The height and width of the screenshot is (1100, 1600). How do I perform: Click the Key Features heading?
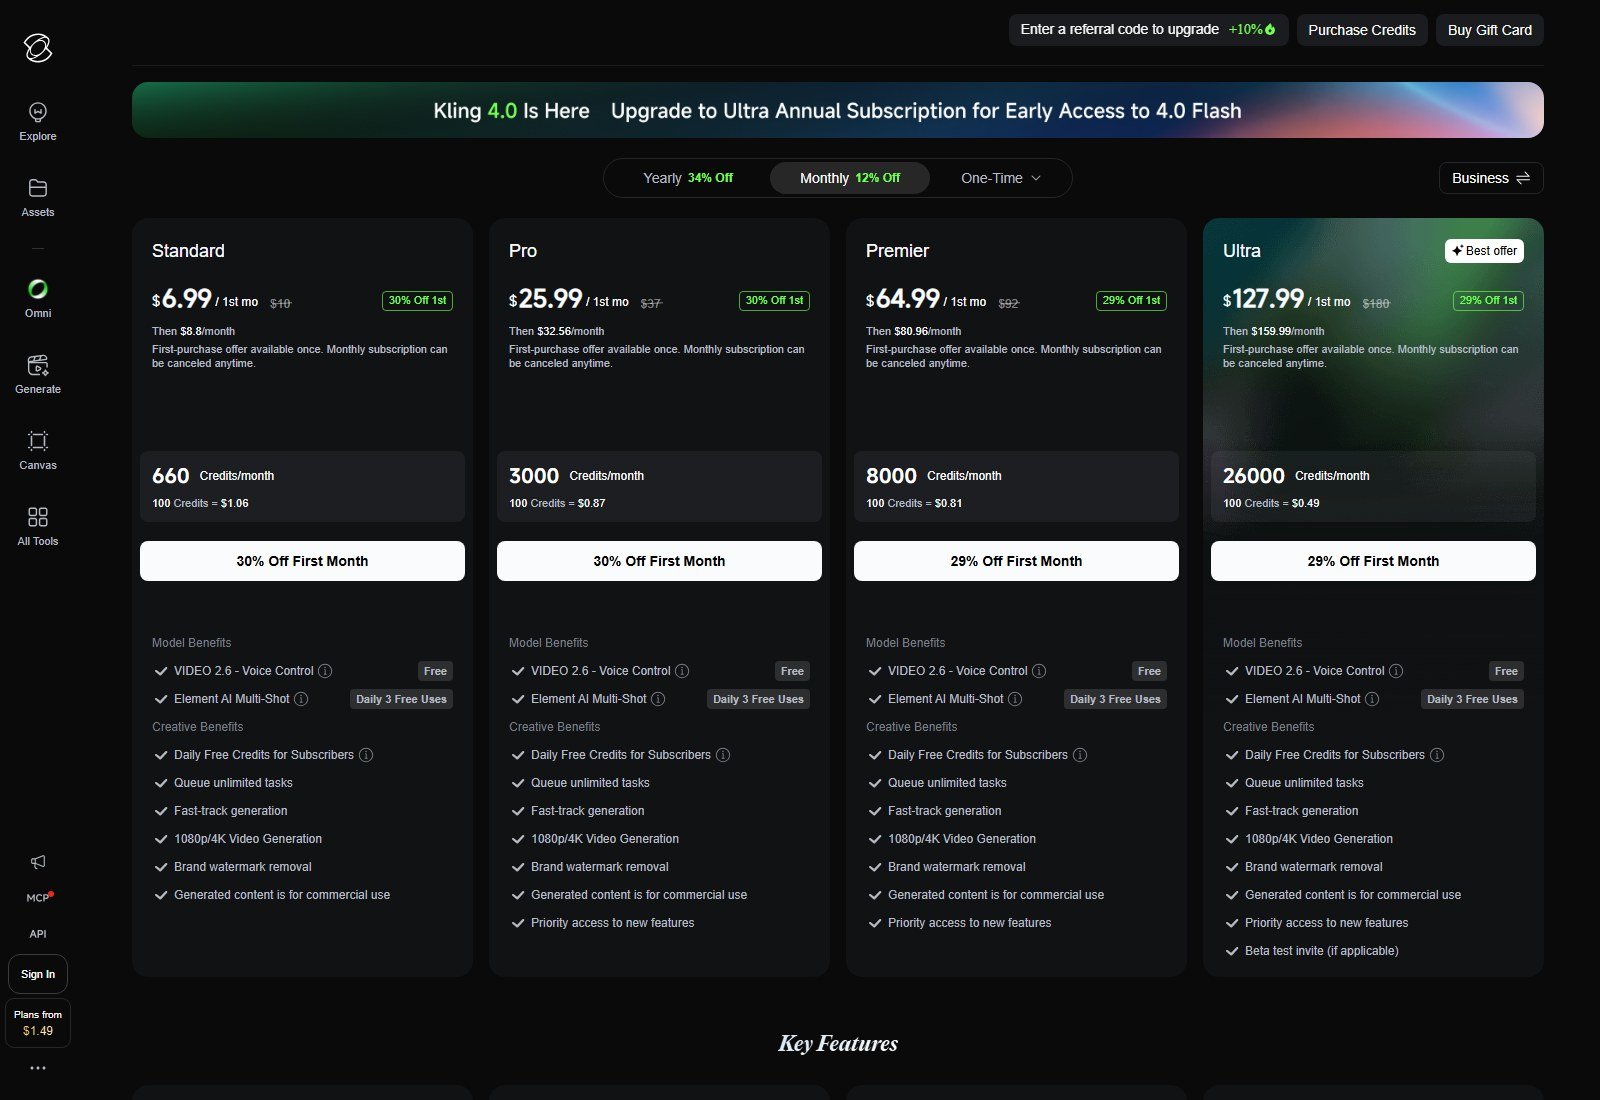pyautogui.click(x=838, y=1043)
